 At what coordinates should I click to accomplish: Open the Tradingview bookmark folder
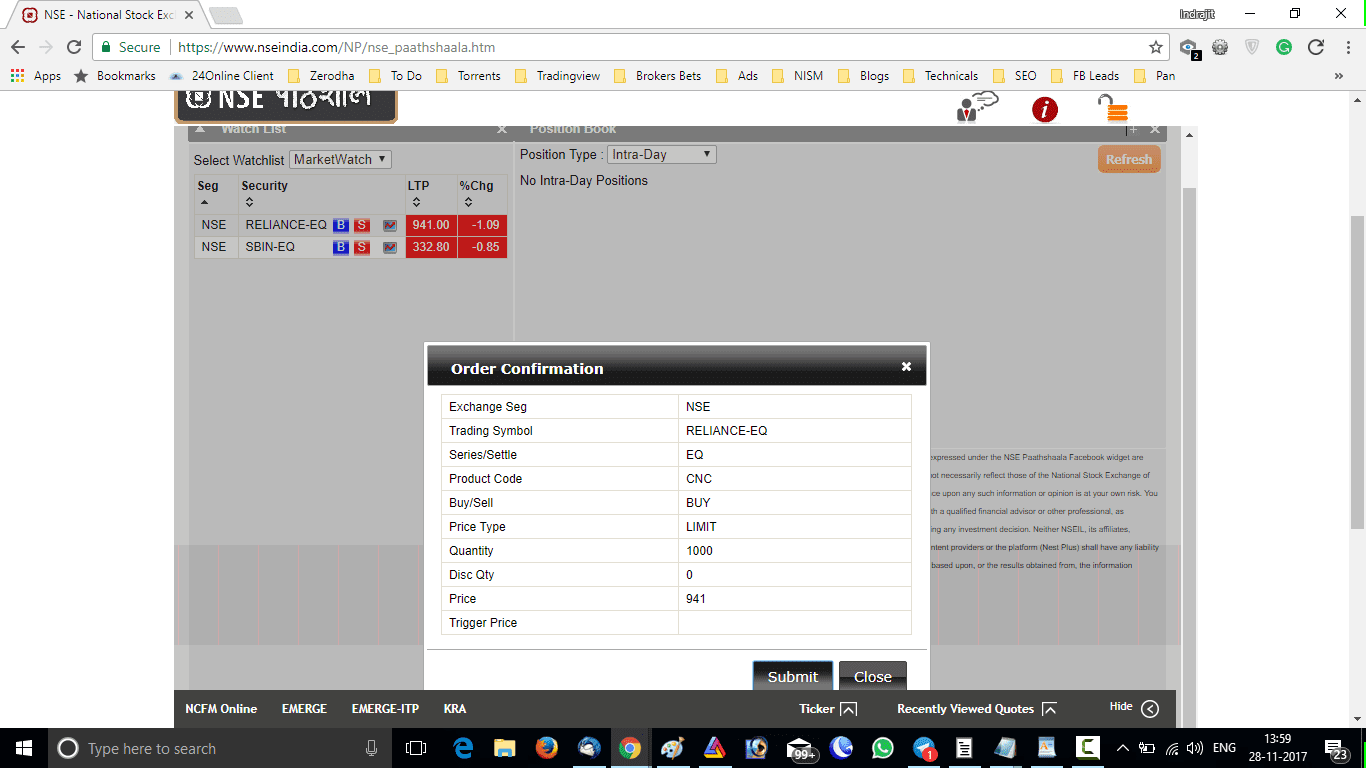[558, 75]
